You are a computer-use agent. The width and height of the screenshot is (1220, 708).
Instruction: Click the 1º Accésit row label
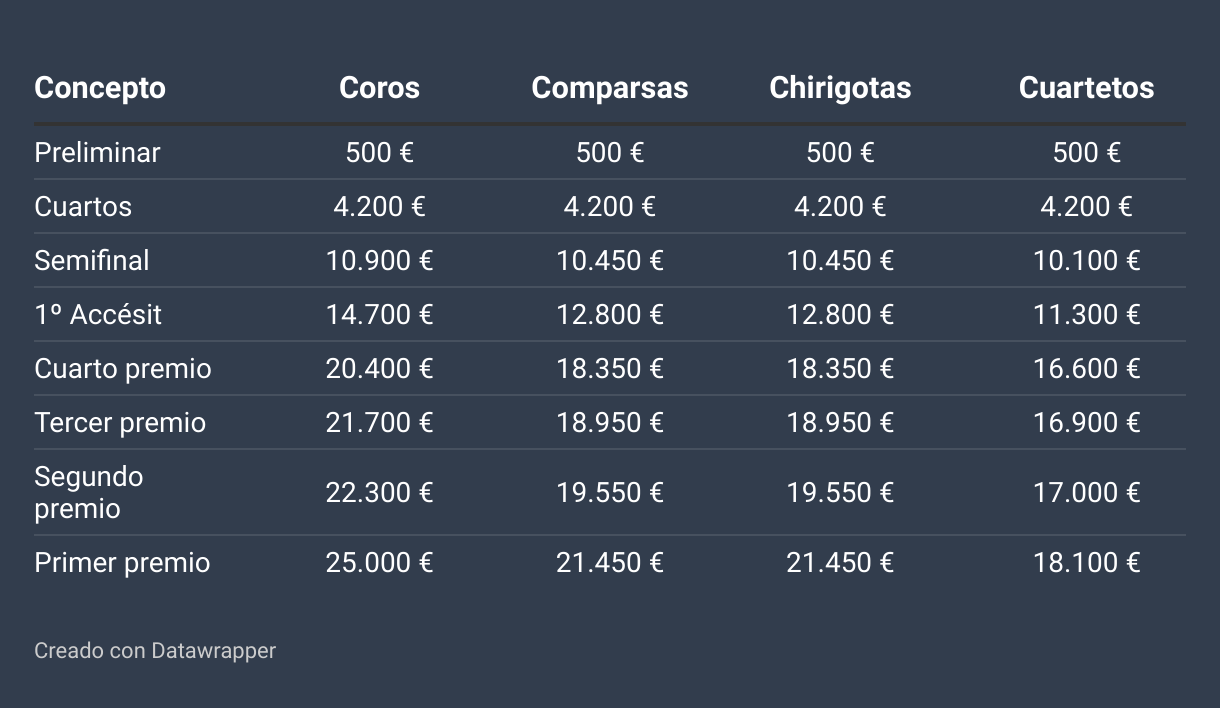click(x=98, y=315)
